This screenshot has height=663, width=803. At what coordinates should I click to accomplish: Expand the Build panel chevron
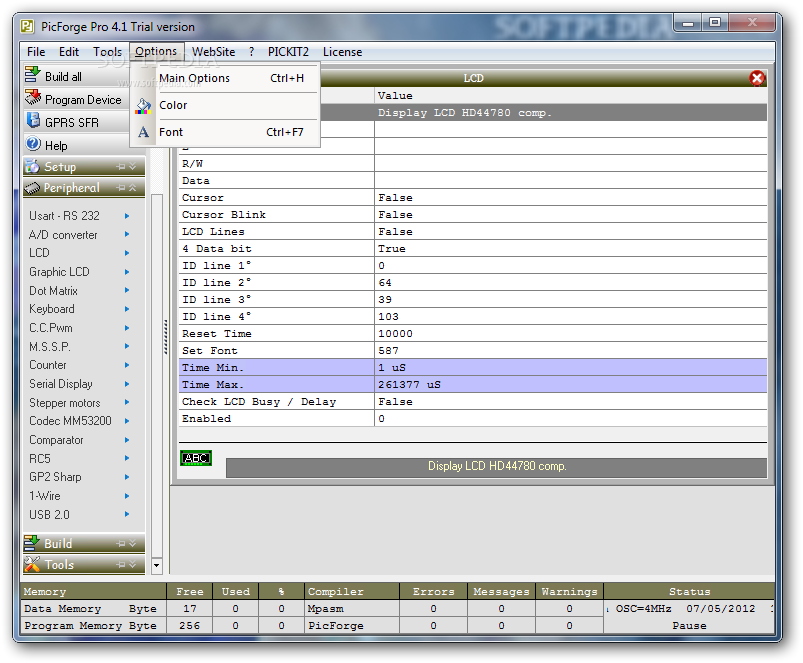point(133,544)
